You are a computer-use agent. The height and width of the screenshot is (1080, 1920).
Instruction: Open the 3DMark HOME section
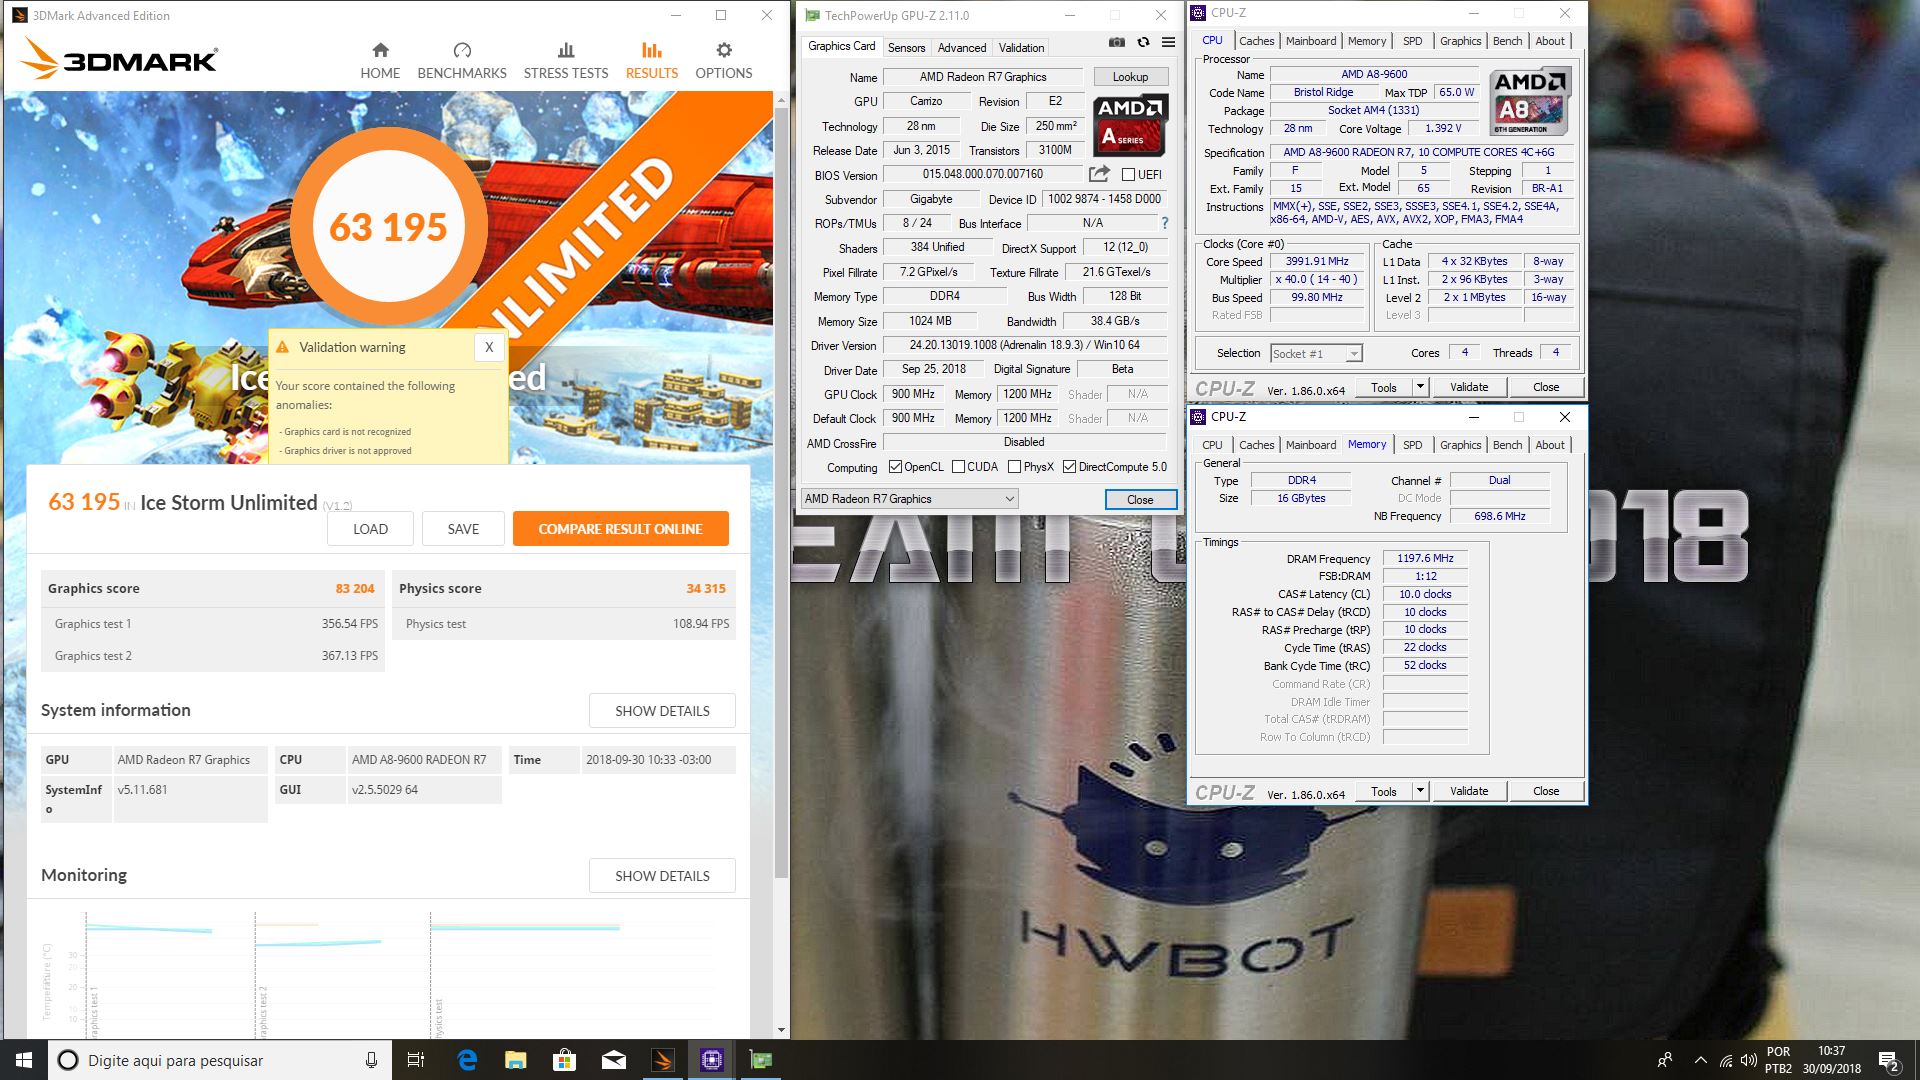[x=380, y=61]
